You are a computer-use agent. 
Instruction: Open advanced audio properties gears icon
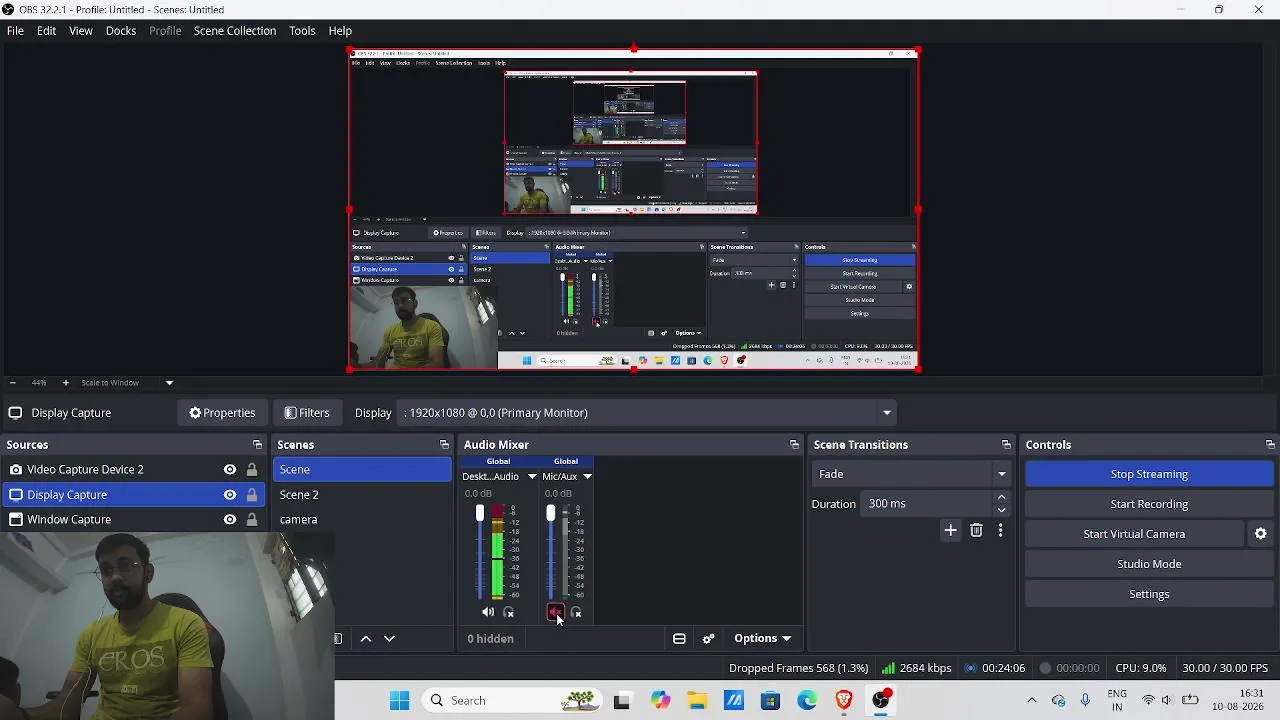709,639
